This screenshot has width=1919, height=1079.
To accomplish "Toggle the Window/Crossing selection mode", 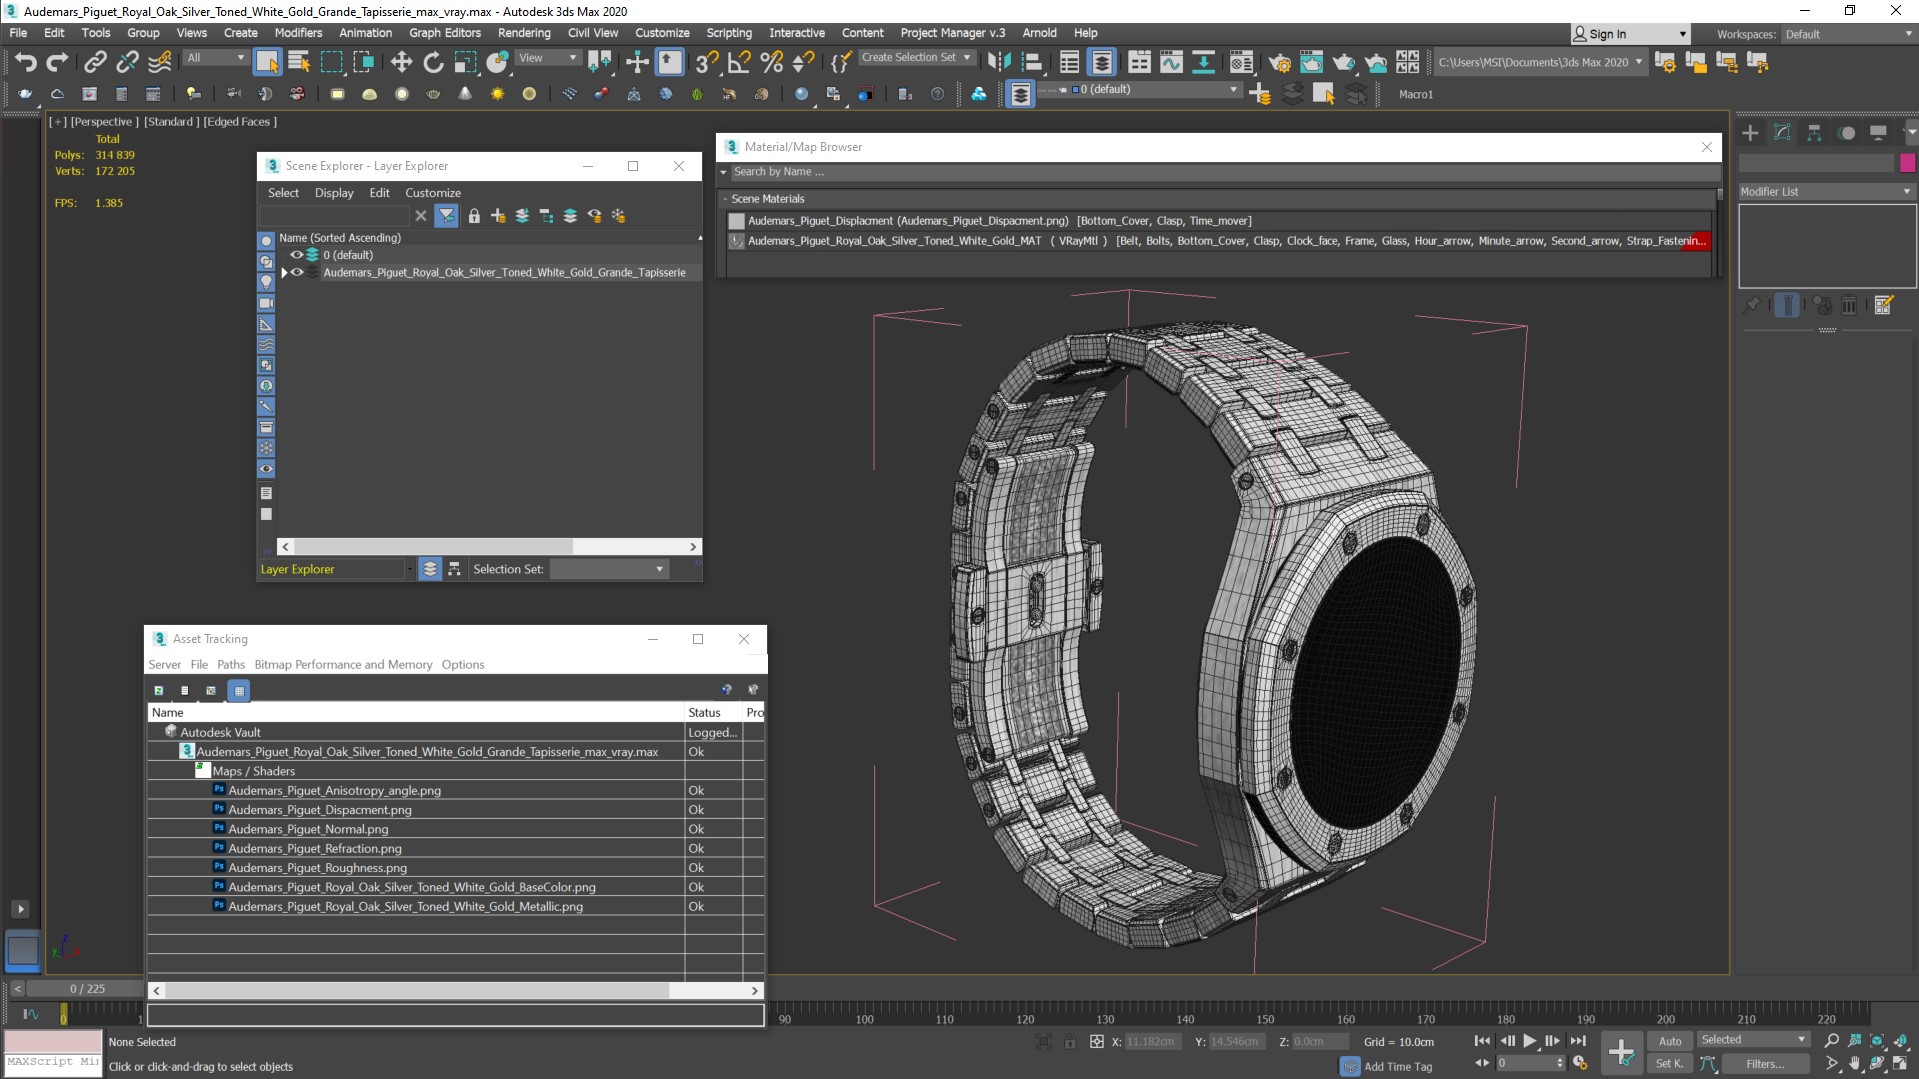I will [363, 62].
